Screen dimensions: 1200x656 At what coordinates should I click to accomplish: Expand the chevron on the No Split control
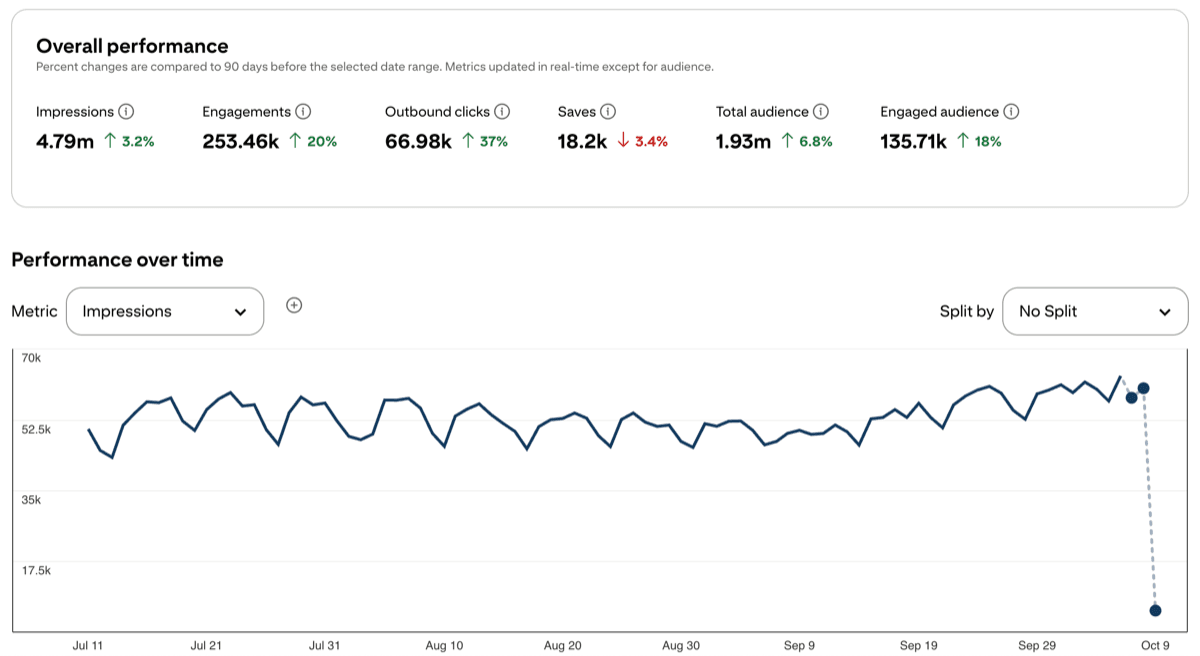[x=1164, y=311]
